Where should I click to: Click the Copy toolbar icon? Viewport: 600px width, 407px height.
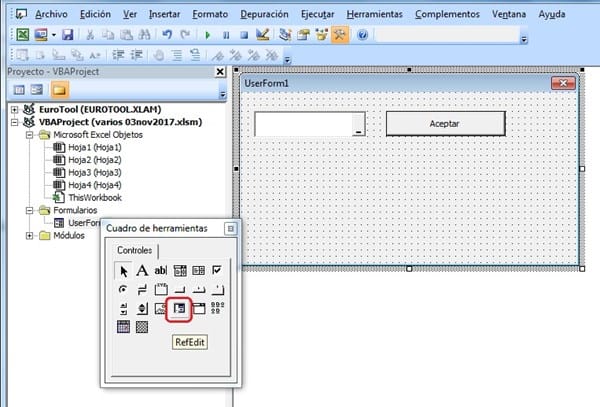(108, 35)
